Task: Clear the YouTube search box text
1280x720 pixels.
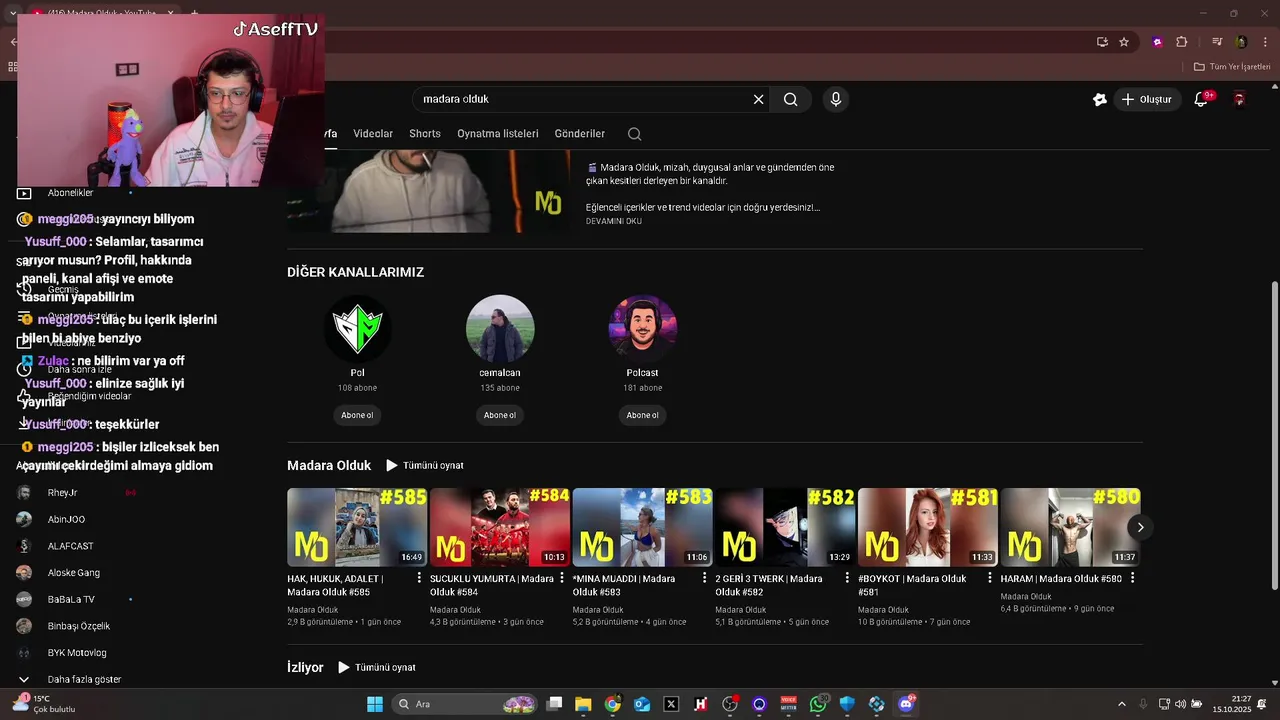Action: [x=758, y=99]
